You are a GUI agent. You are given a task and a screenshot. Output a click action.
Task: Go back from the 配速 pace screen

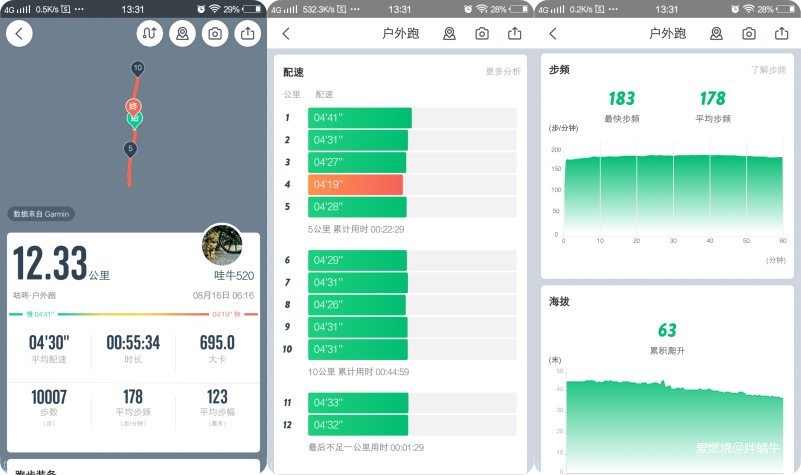[286, 33]
